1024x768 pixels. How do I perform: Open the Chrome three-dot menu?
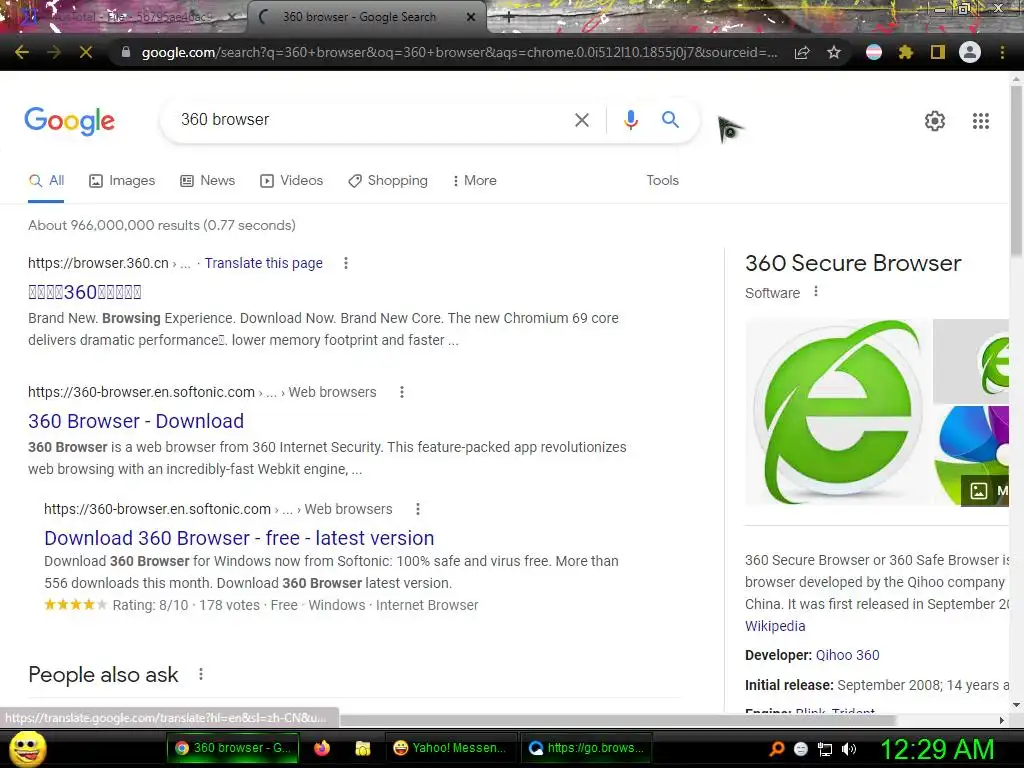[x=1002, y=52]
